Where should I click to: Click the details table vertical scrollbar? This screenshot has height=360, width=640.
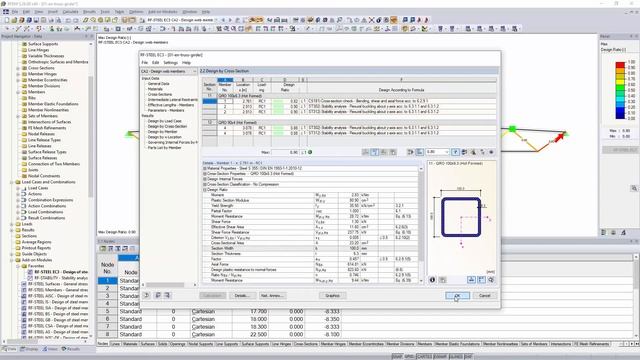point(421,224)
